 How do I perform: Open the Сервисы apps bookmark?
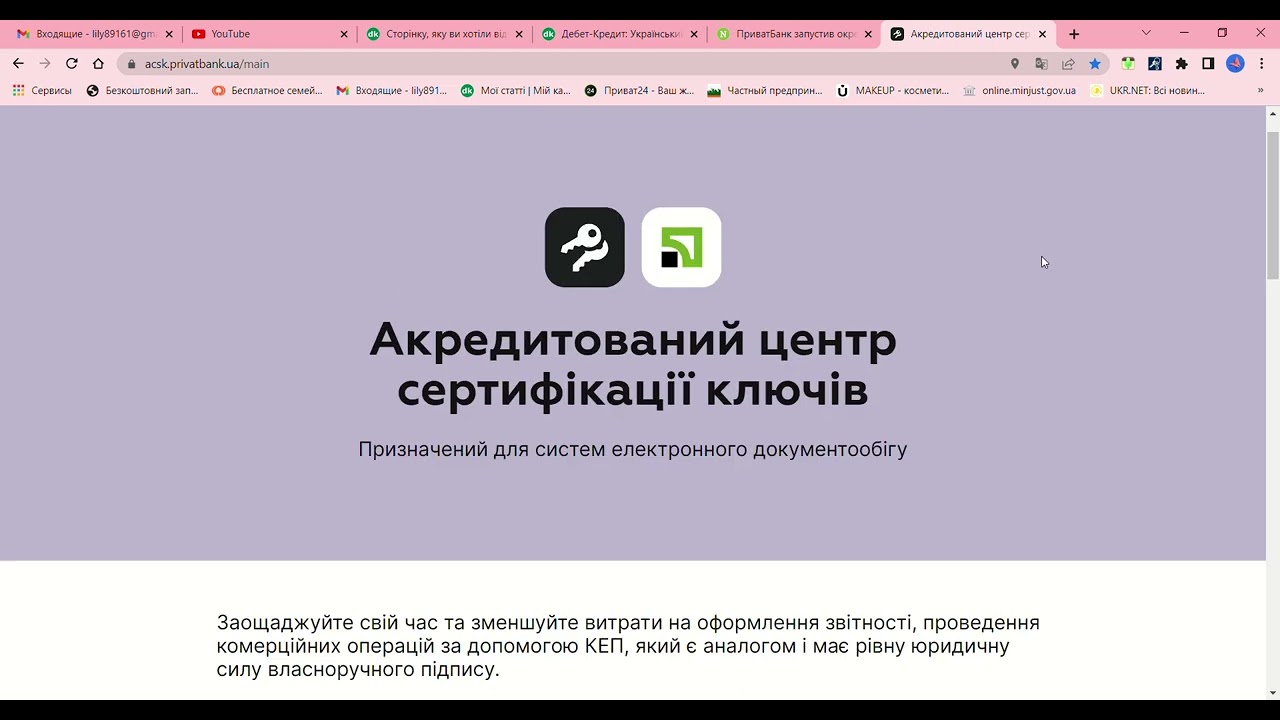42,90
